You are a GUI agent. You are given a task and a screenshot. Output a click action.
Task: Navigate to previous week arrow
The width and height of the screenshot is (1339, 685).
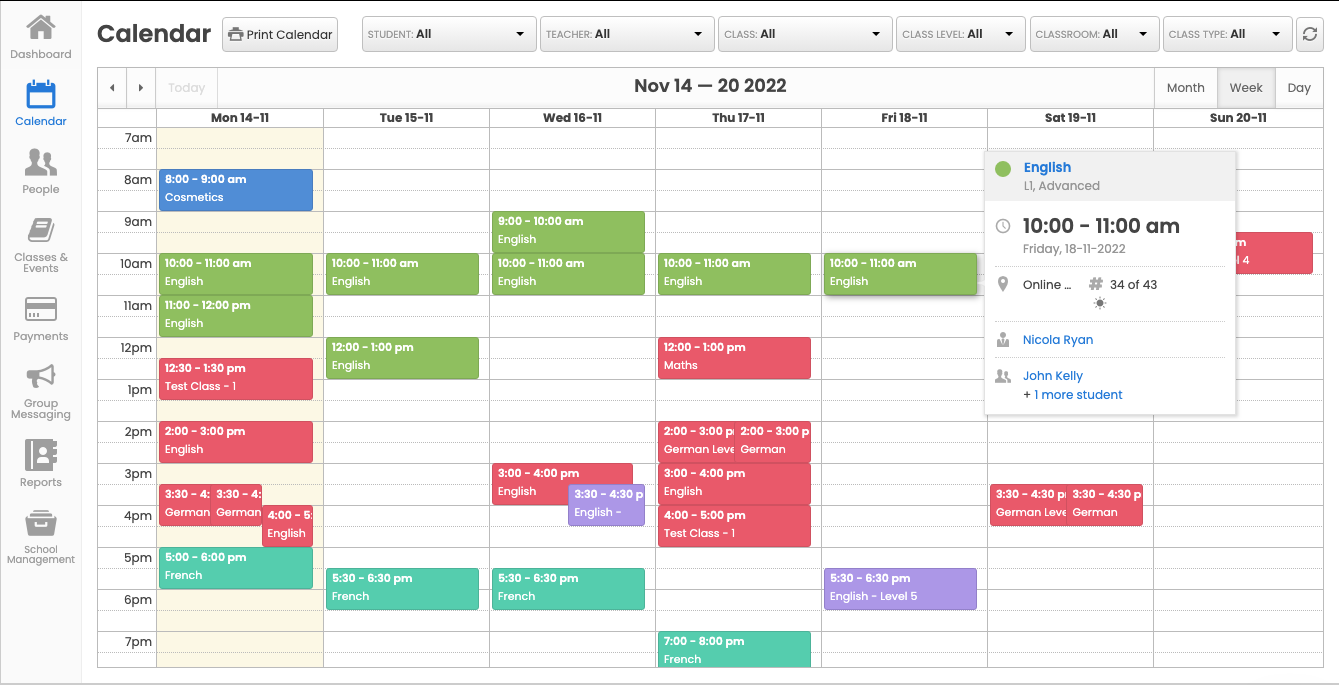click(x=112, y=88)
